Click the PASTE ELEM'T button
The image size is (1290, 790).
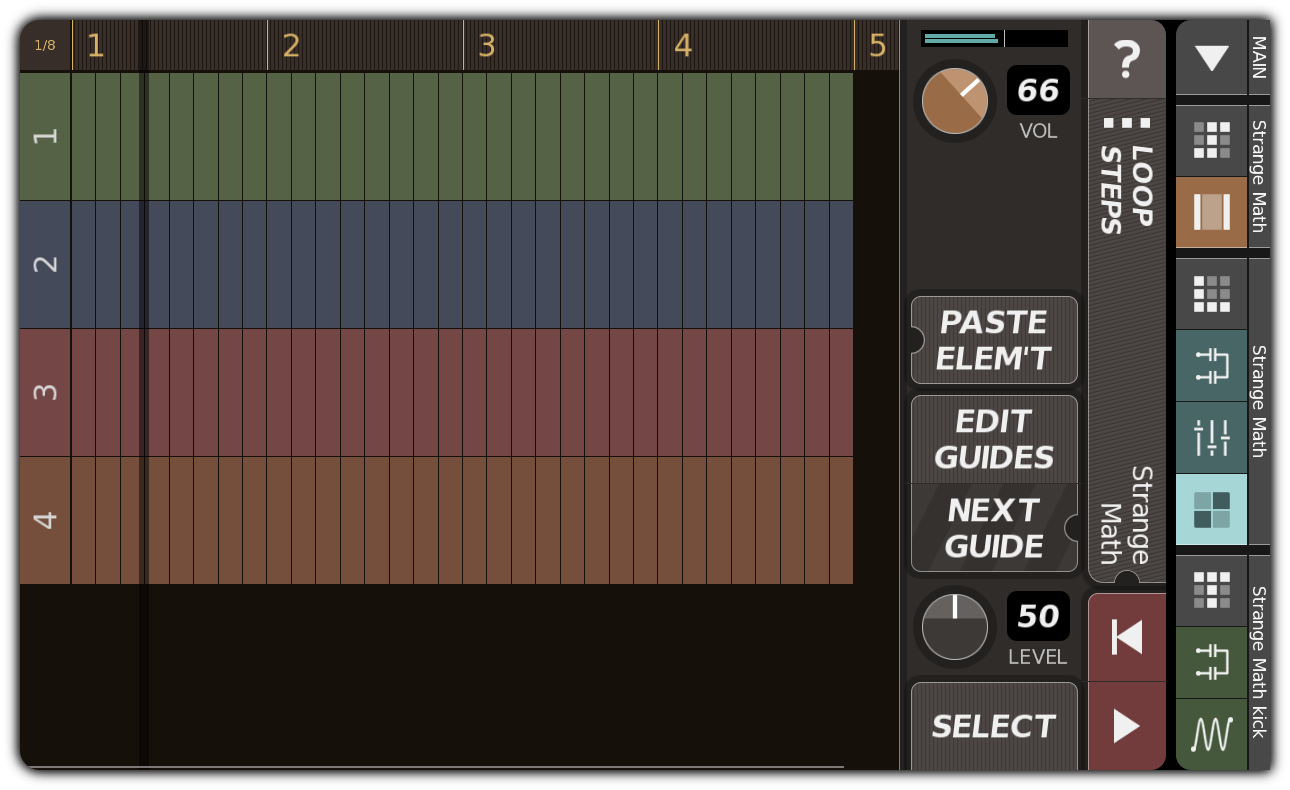993,340
